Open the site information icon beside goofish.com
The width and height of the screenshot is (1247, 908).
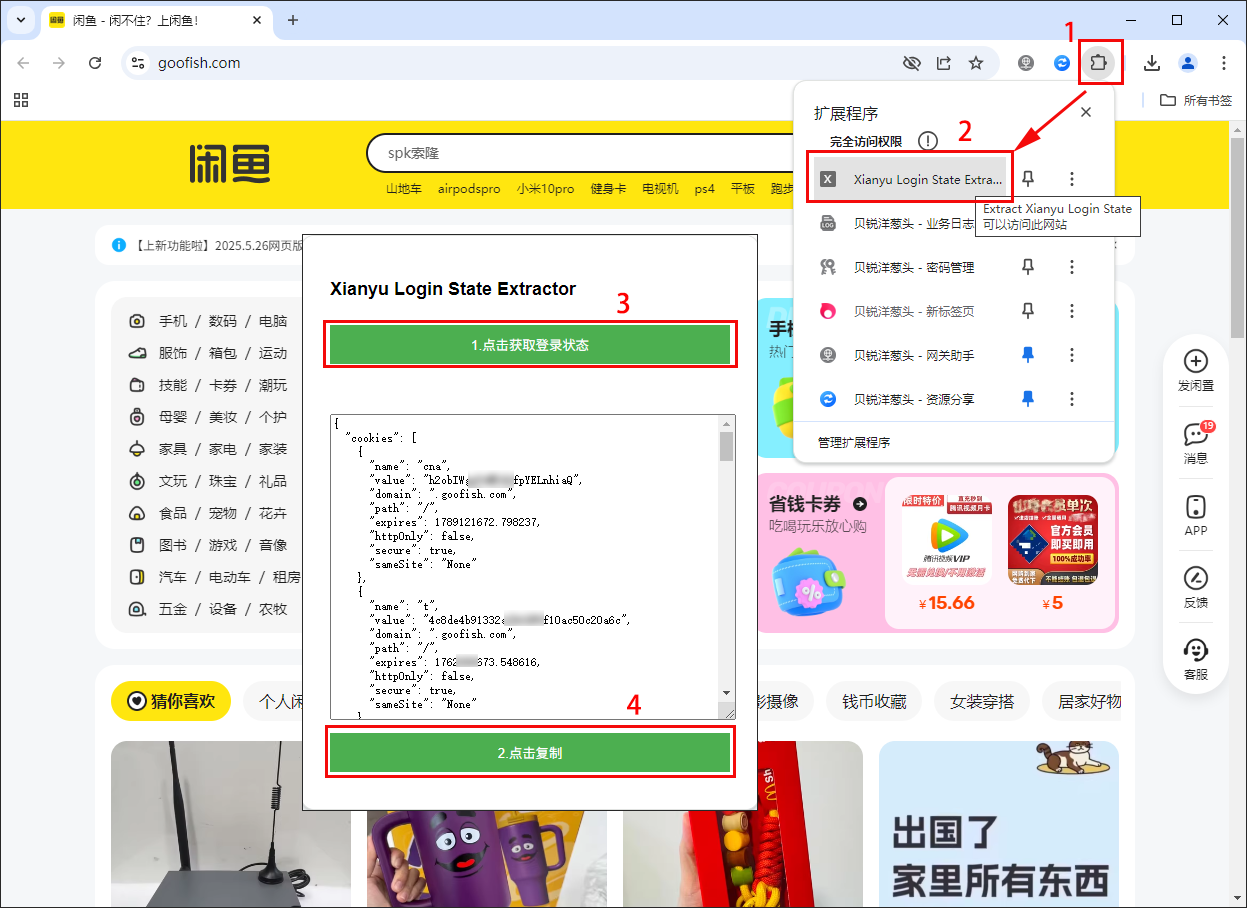[x=138, y=63]
